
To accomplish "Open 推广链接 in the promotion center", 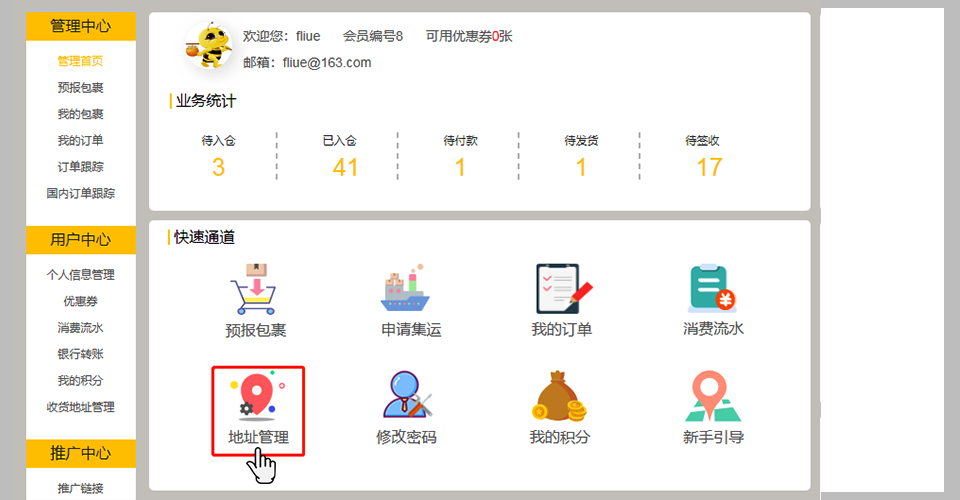I will tap(80, 488).
